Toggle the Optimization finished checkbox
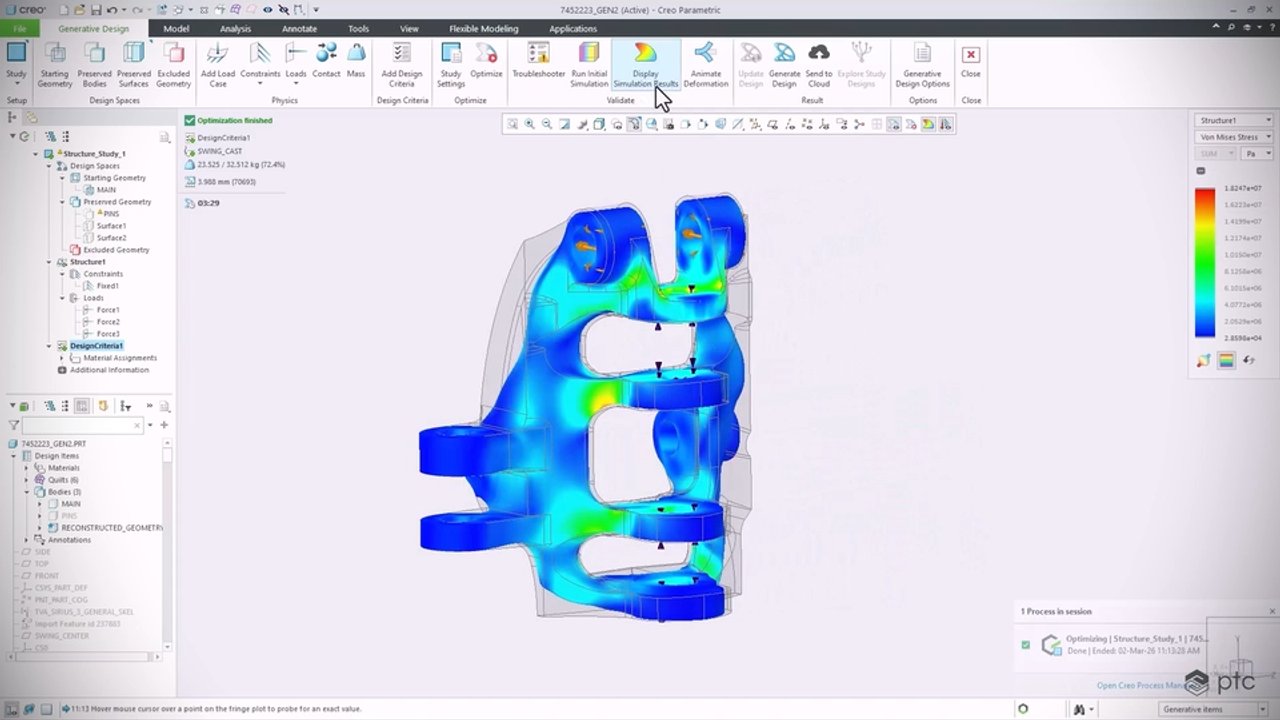 (x=189, y=120)
